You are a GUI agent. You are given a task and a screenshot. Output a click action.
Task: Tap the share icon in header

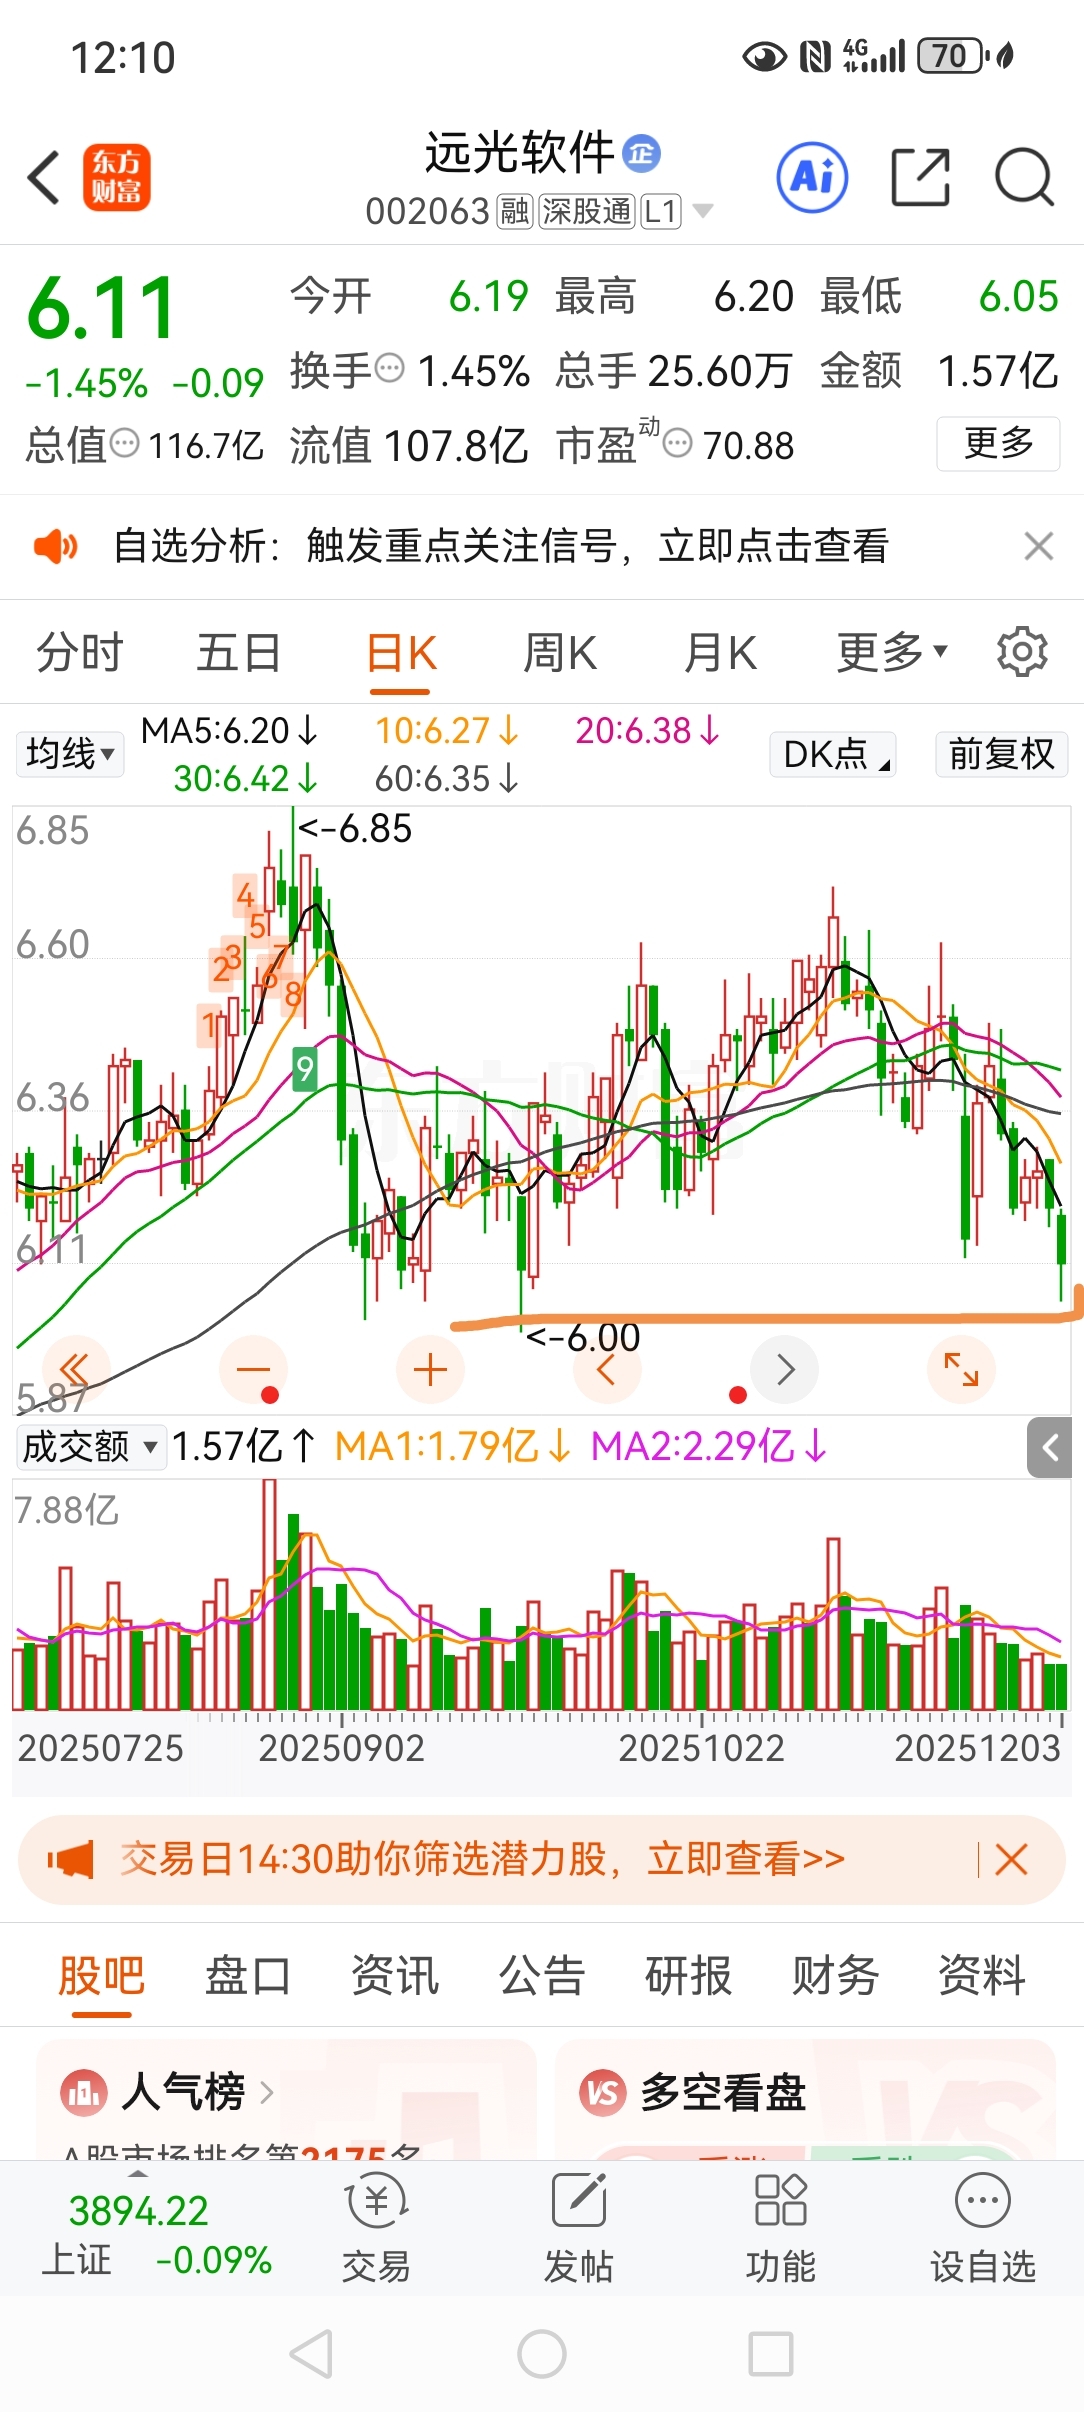point(920,177)
